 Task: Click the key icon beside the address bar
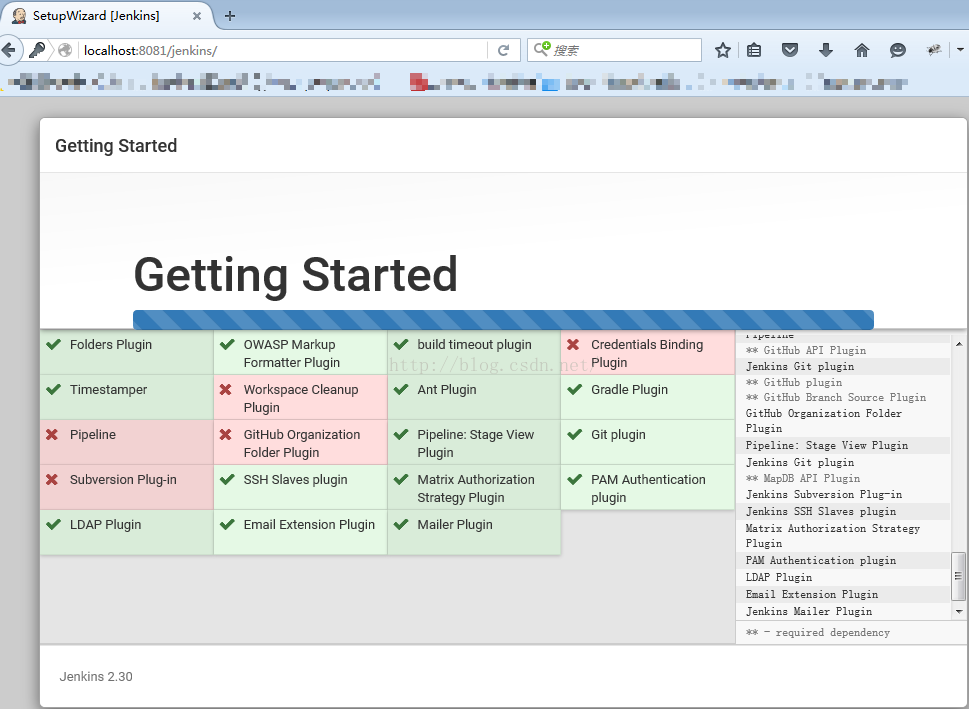click(x=37, y=50)
